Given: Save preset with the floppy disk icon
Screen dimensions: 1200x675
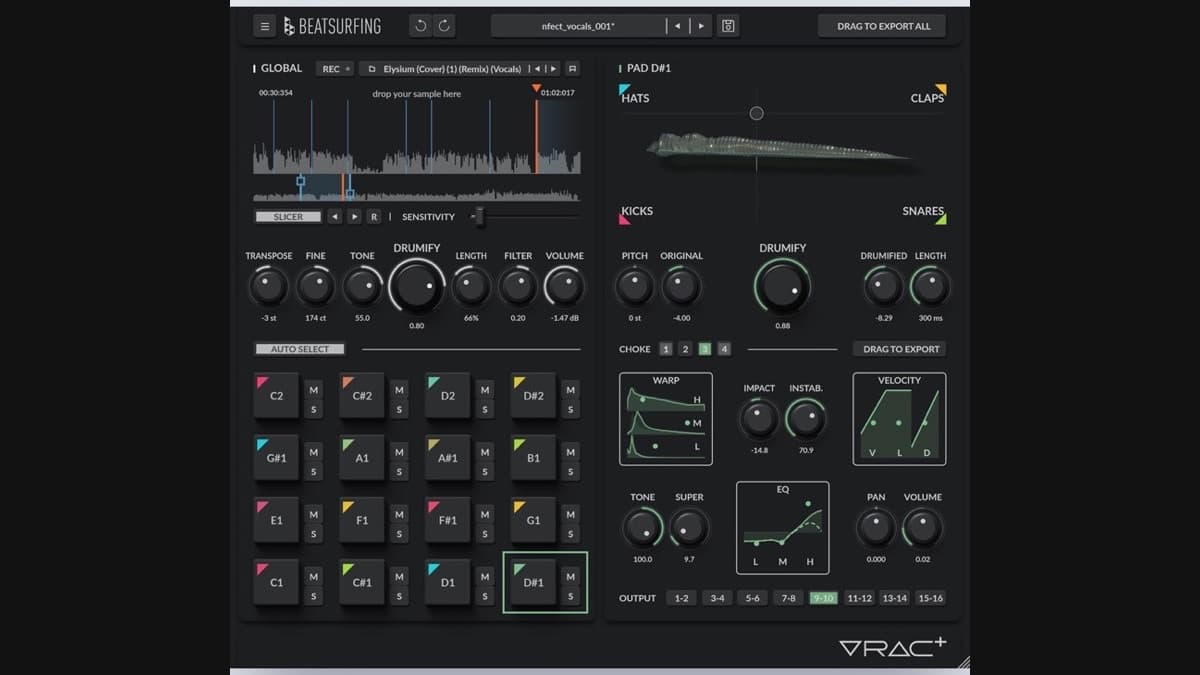Looking at the screenshot, I should pos(728,26).
